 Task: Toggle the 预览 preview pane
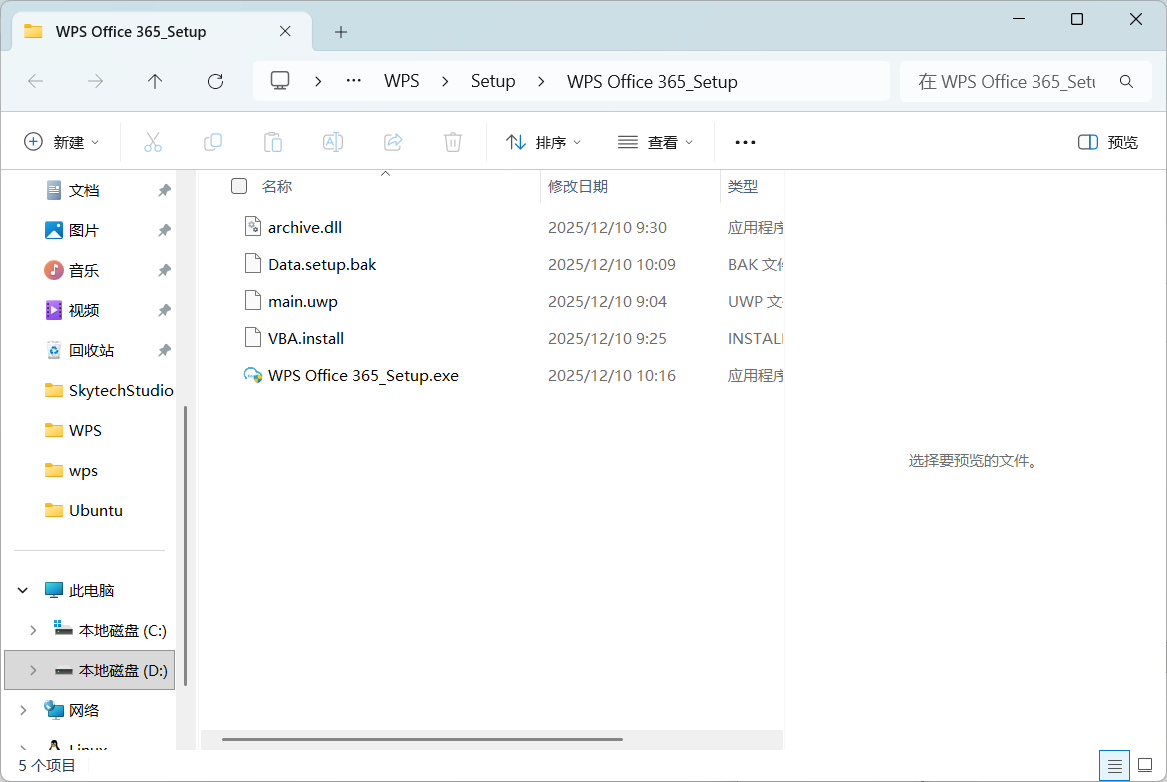[1108, 142]
